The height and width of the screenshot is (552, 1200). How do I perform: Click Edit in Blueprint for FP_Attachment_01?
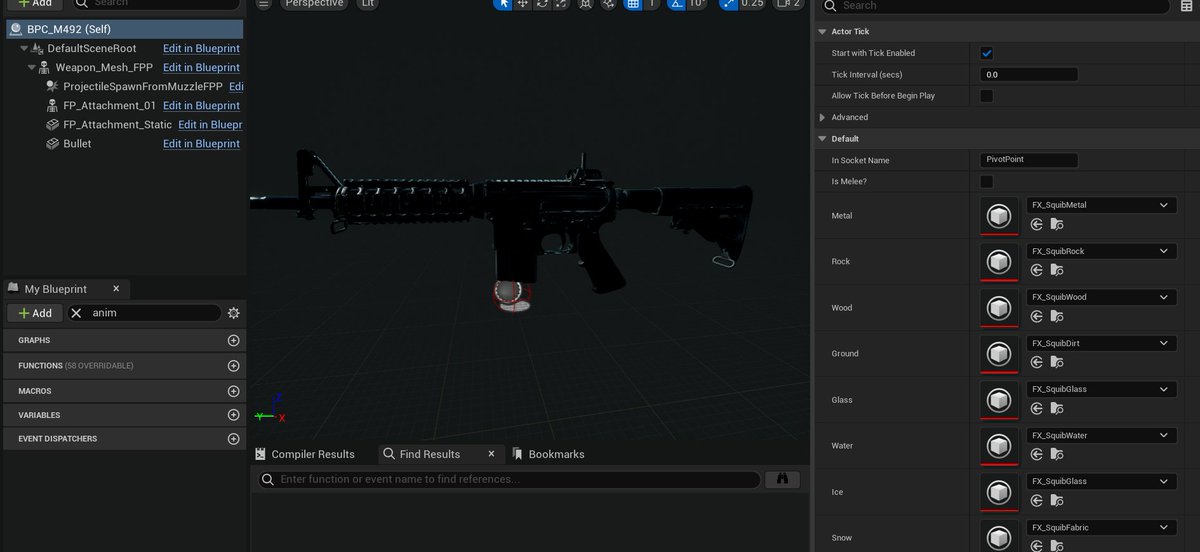(201, 105)
